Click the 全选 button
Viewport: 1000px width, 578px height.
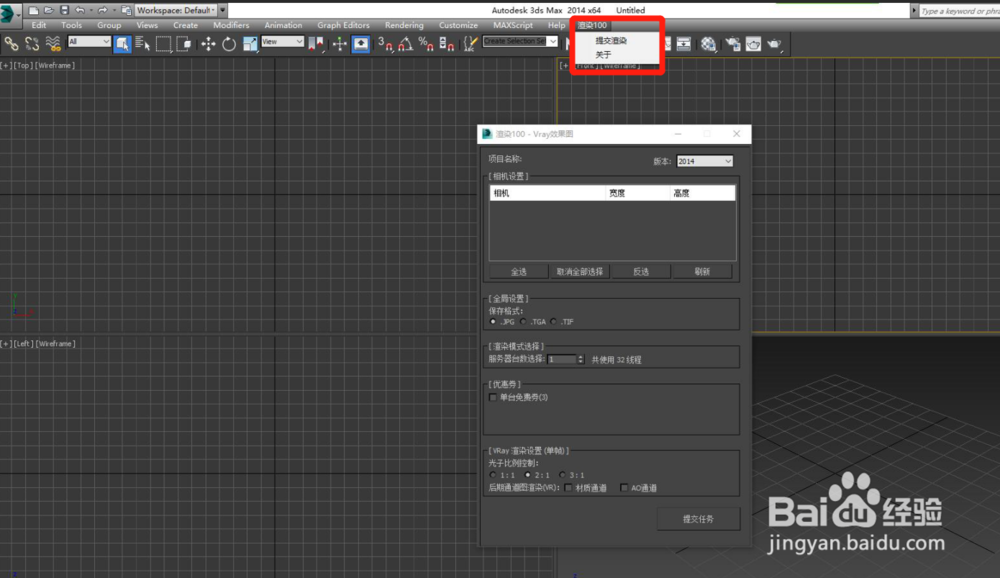point(518,272)
